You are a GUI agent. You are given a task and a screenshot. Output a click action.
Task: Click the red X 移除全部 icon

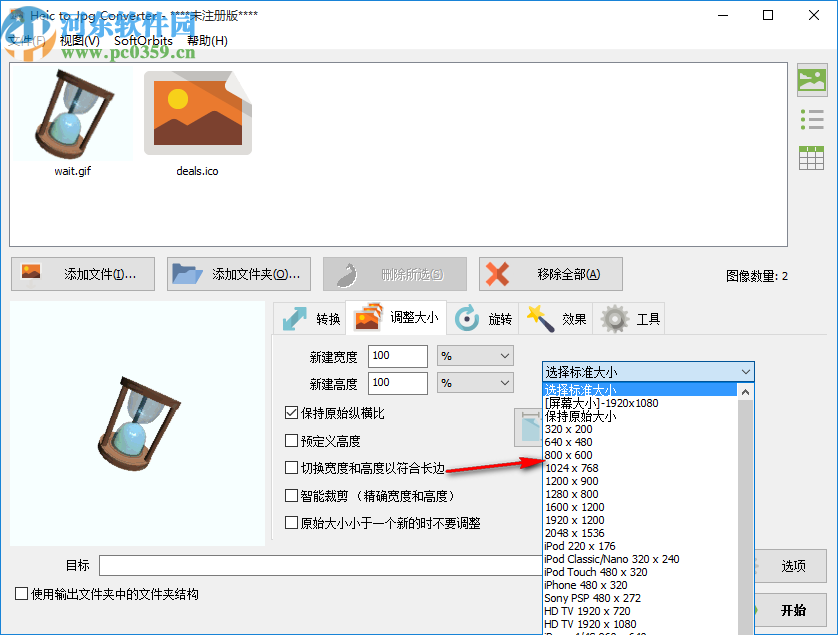[497, 273]
